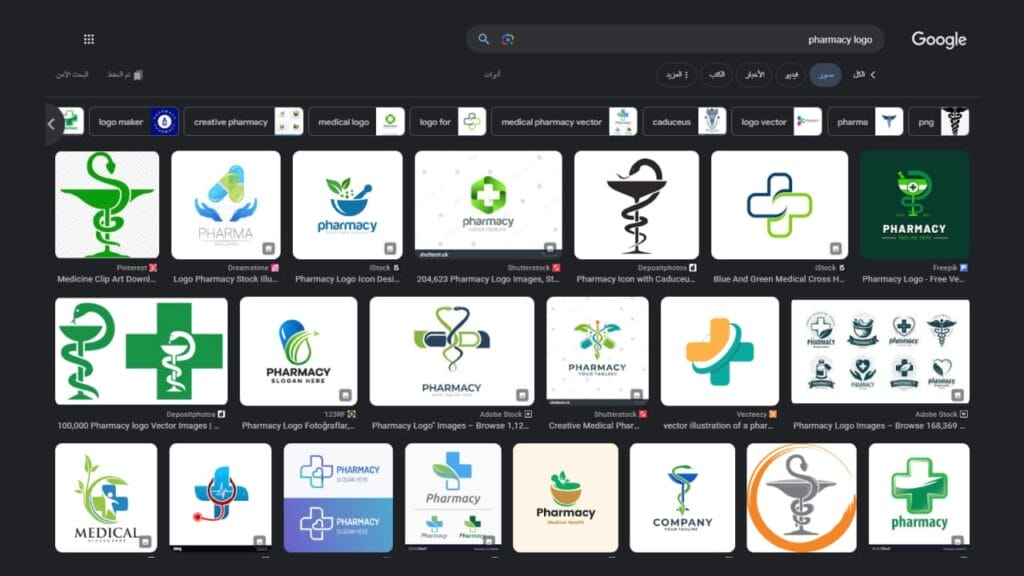
Task: Open the الكتب (Books) tab
Action: click(716, 75)
